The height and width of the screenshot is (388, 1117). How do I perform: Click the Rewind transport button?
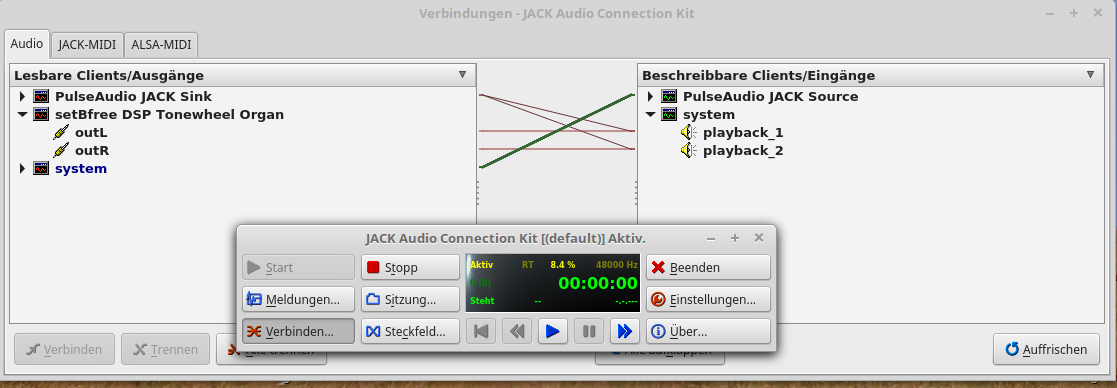pyautogui.click(x=517, y=331)
